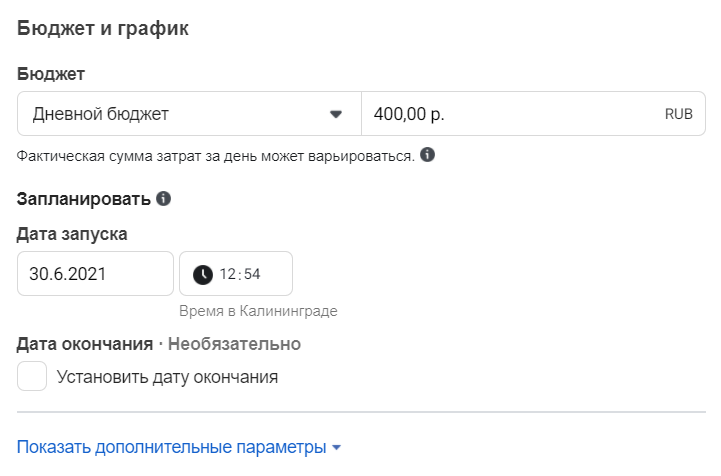Edit the 400,00 р. budget amount field
Image resolution: width=721 pixels, height=476 pixels.
pyautogui.click(x=533, y=114)
